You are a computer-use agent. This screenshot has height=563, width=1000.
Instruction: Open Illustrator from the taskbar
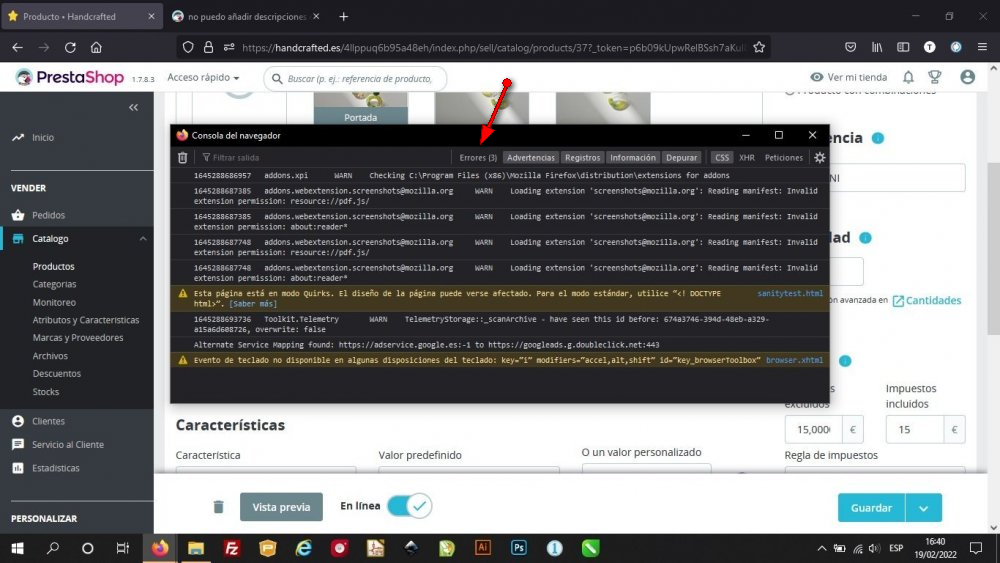pyautogui.click(x=483, y=548)
